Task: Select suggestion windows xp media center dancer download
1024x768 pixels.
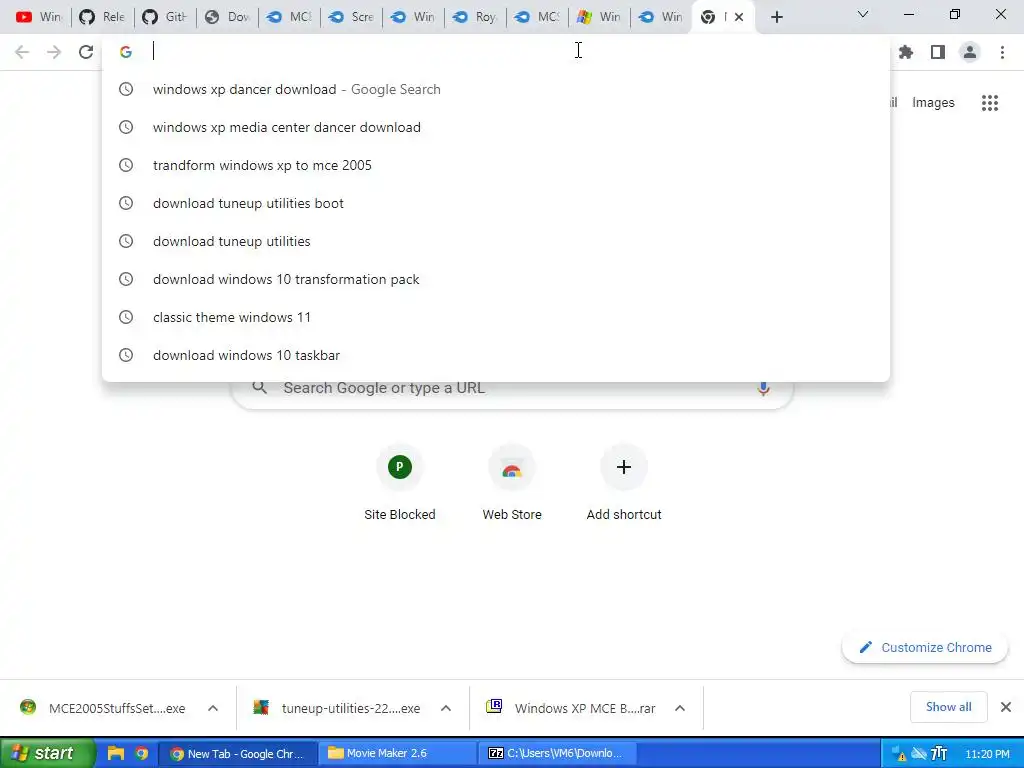Action: pyautogui.click(x=496, y=127)
